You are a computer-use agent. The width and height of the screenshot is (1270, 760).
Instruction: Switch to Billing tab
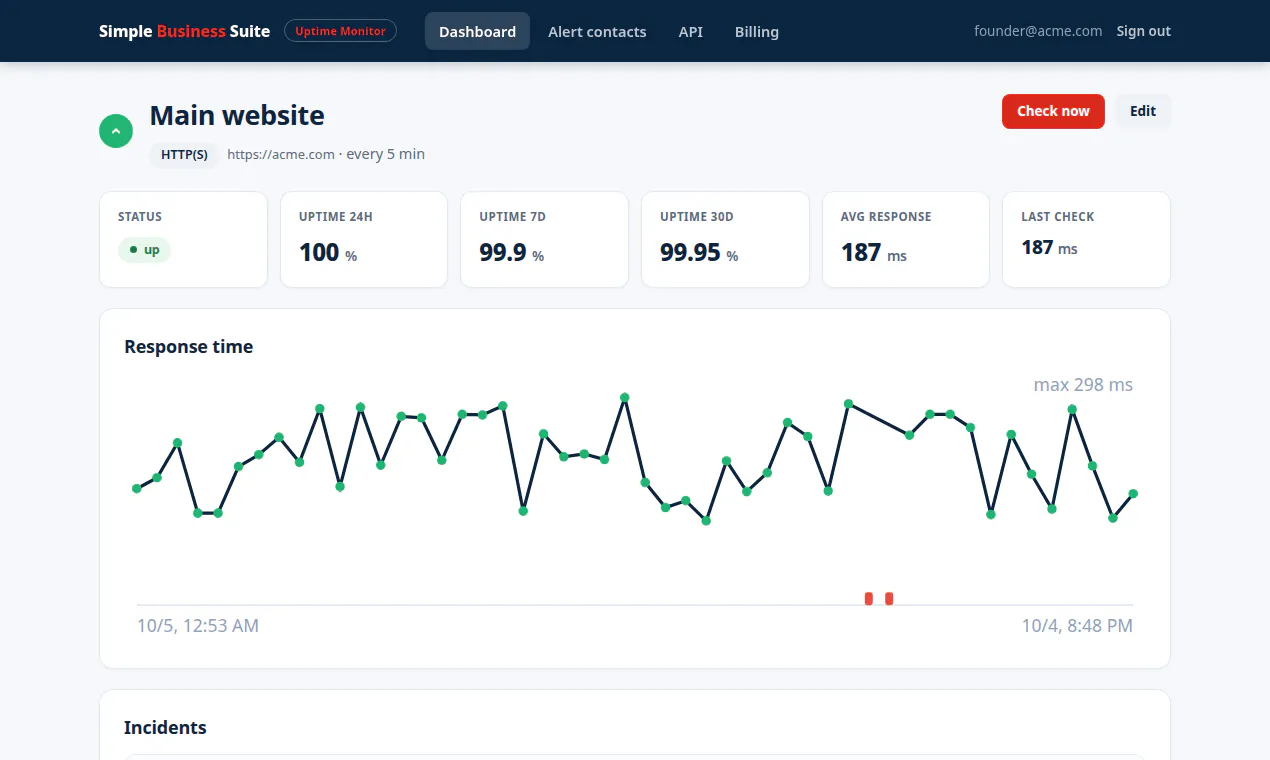coord(757,31)
